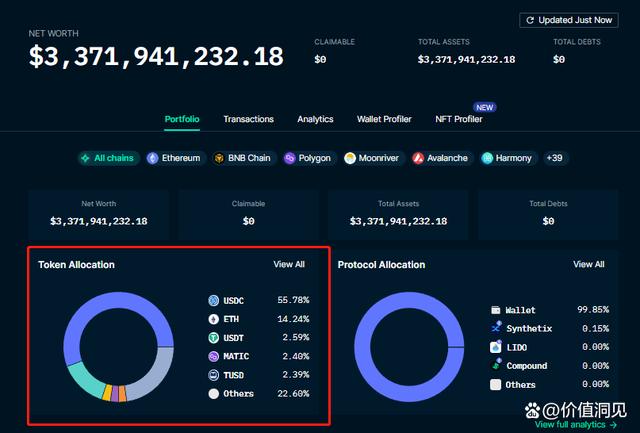Click the Updated Just Now button
This screenshot has height=433, width=640.
569,20
